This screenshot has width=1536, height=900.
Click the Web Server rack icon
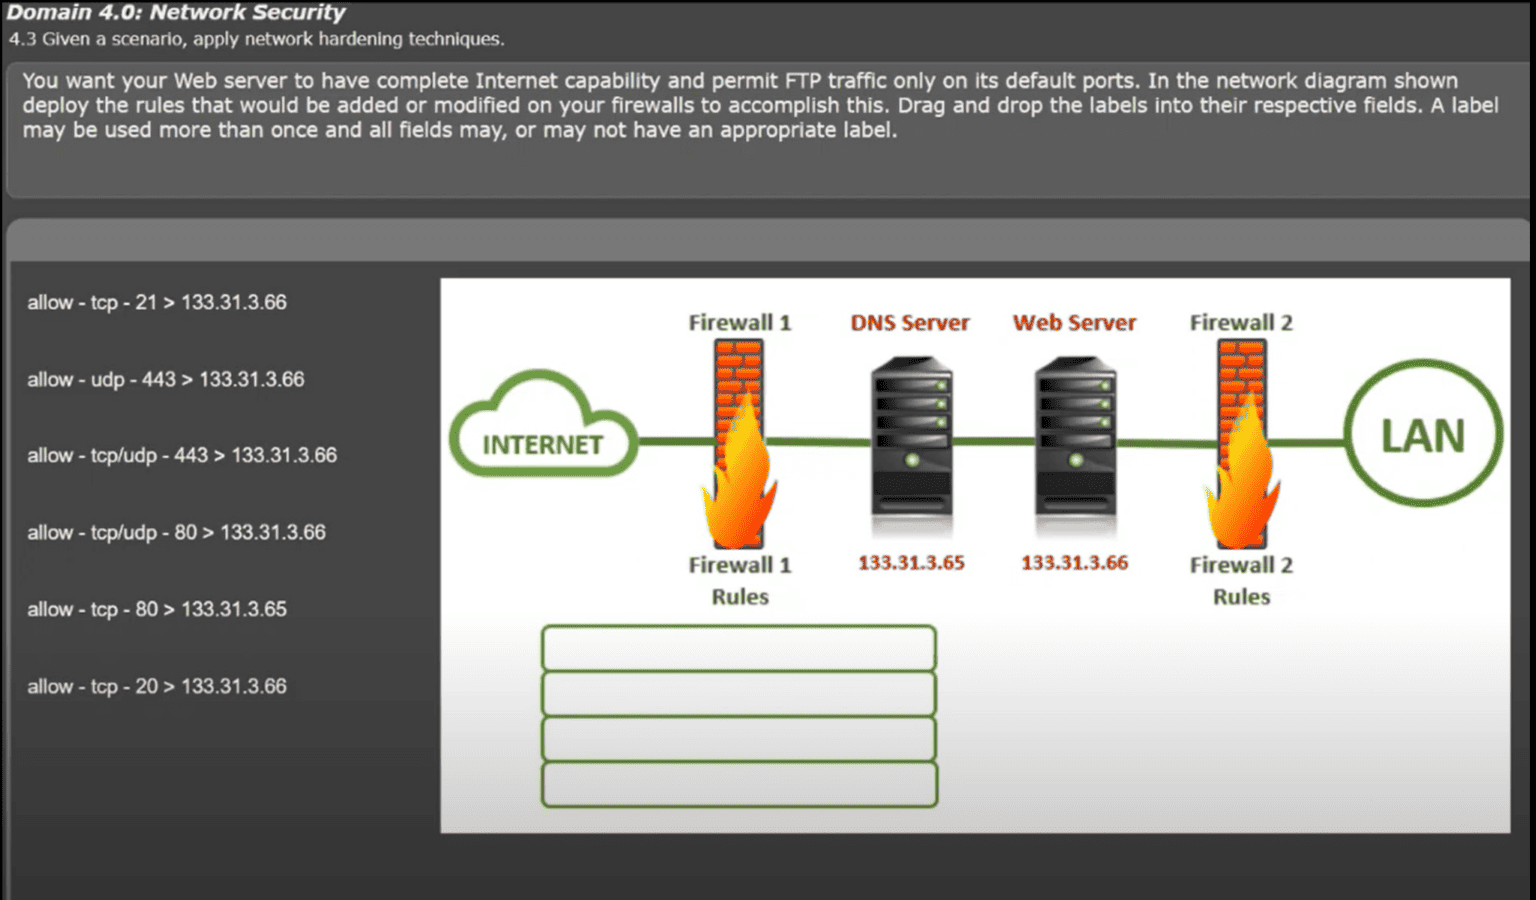[1074, 440]
